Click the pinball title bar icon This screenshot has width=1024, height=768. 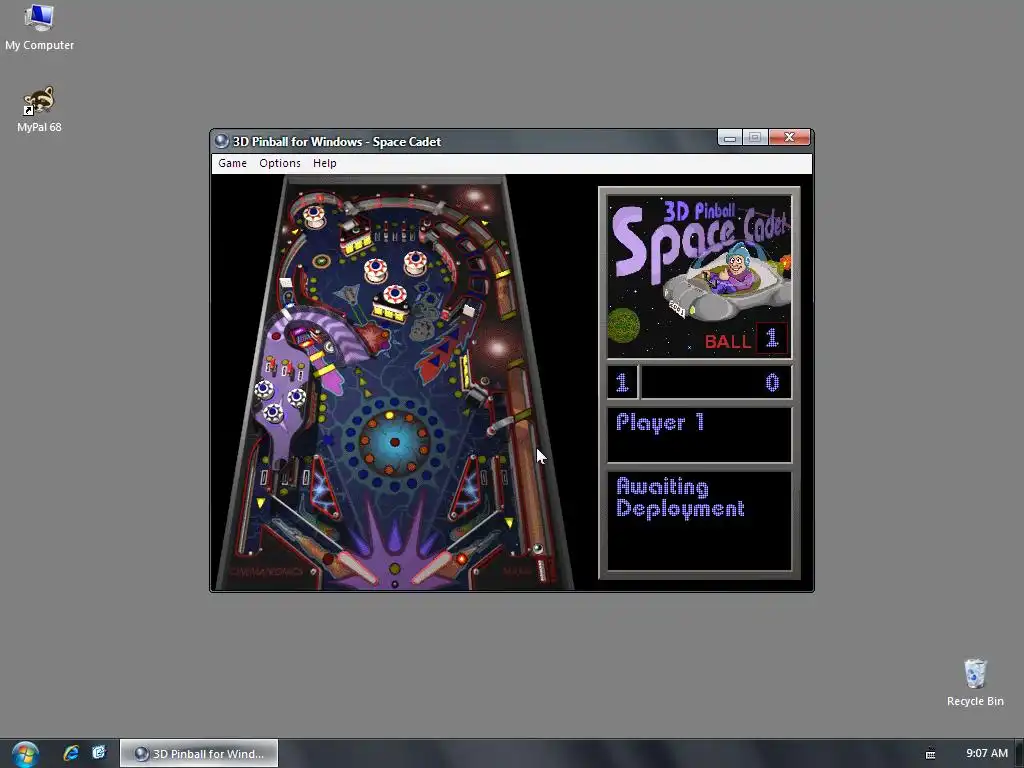click(221, 141)
